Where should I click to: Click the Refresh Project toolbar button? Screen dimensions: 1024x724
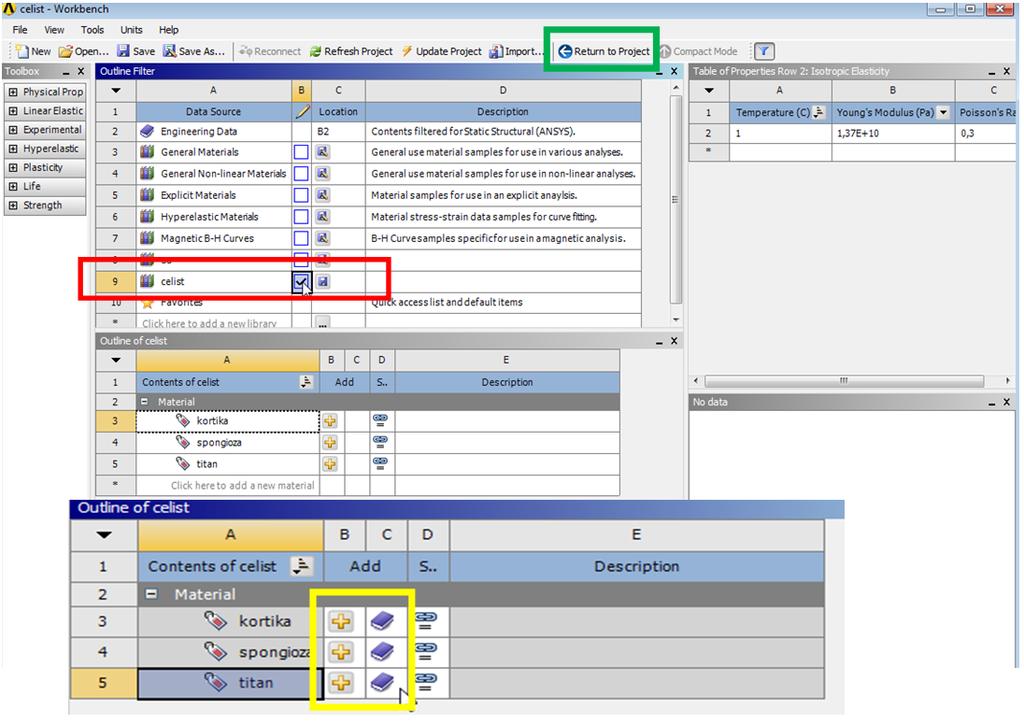(351, 51)
